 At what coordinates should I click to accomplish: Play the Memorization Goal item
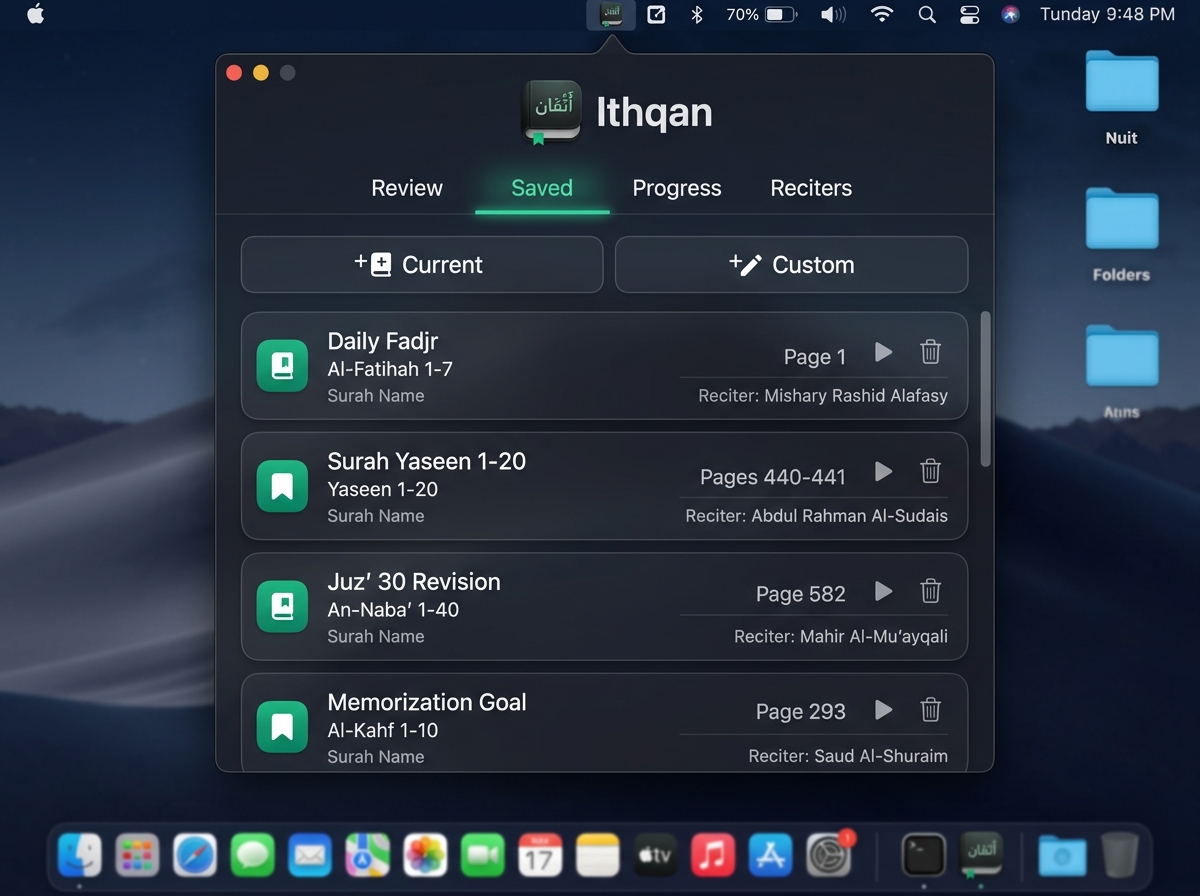click(x=883, y=710)
